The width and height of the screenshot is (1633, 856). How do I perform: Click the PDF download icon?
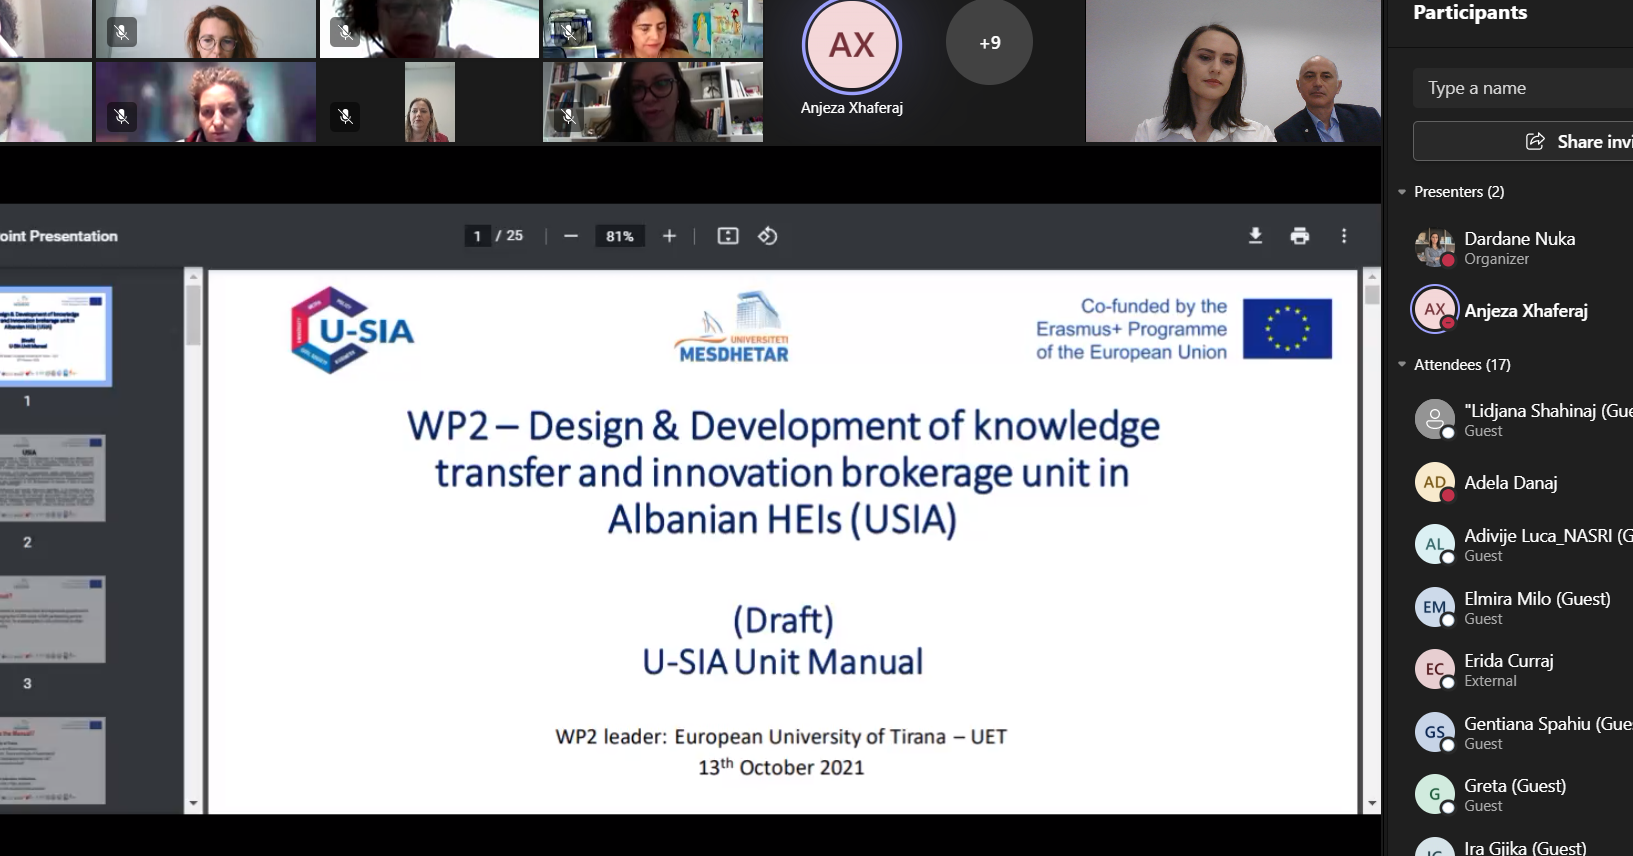[1255, 236]
